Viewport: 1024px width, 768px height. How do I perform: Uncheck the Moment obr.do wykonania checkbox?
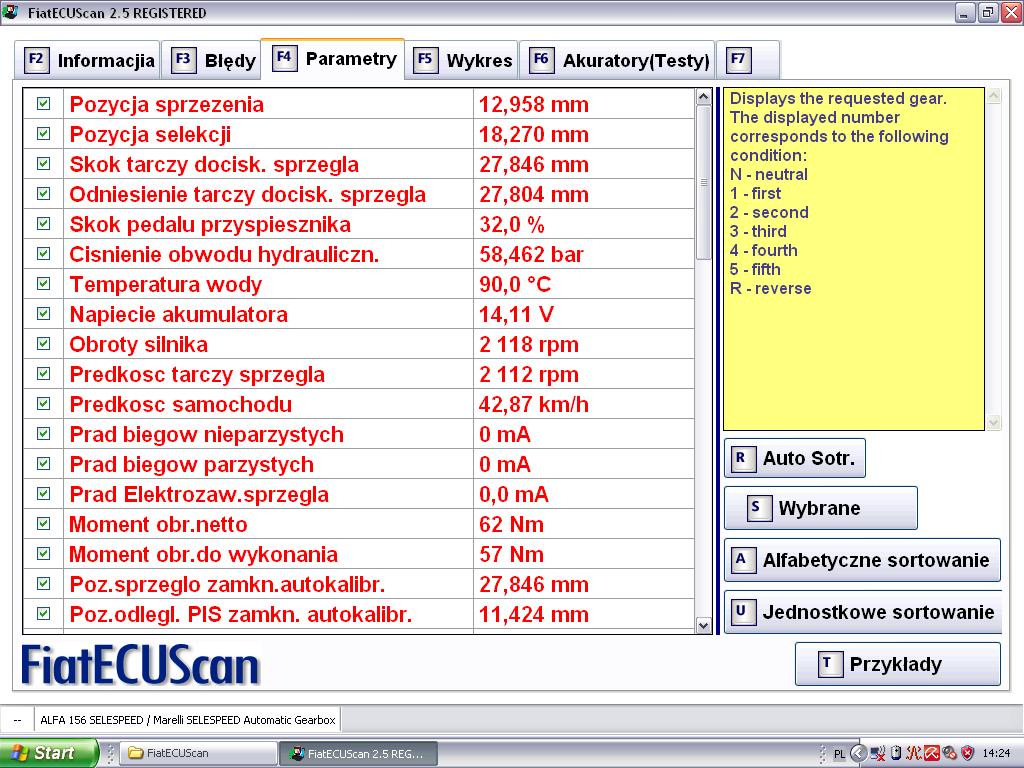click(44, 554)
